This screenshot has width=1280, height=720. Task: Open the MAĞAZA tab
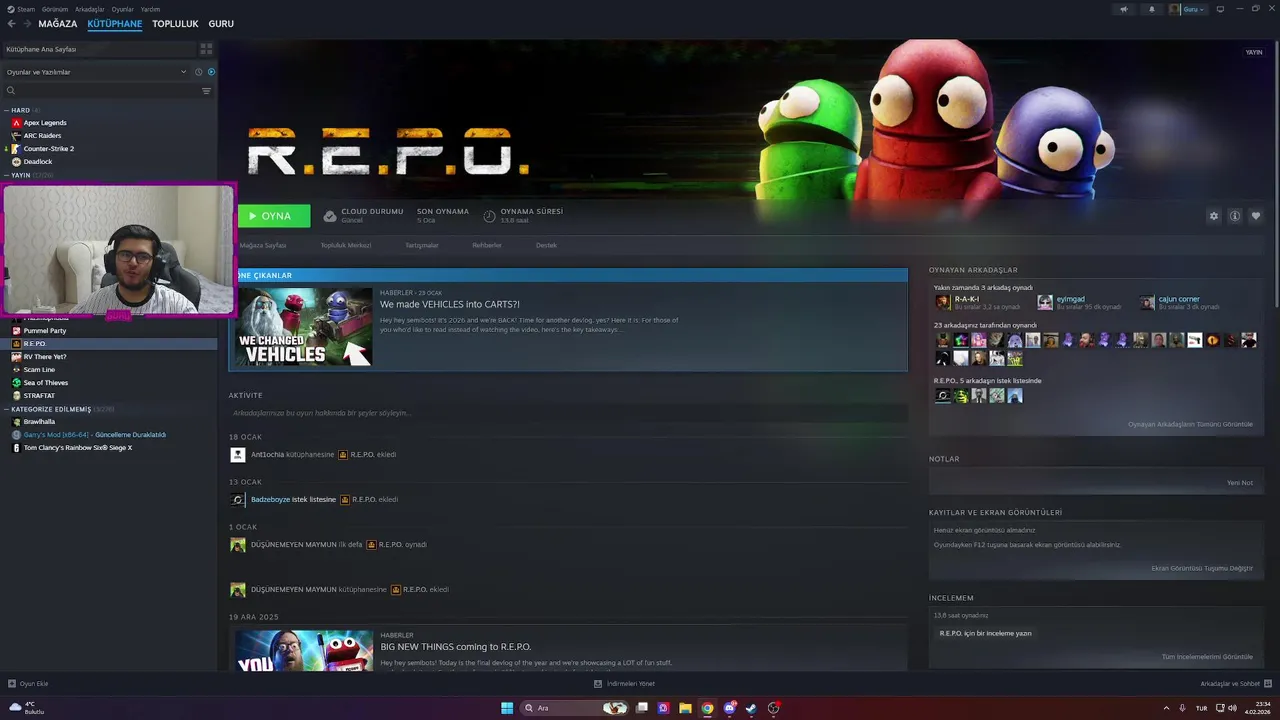58,24
